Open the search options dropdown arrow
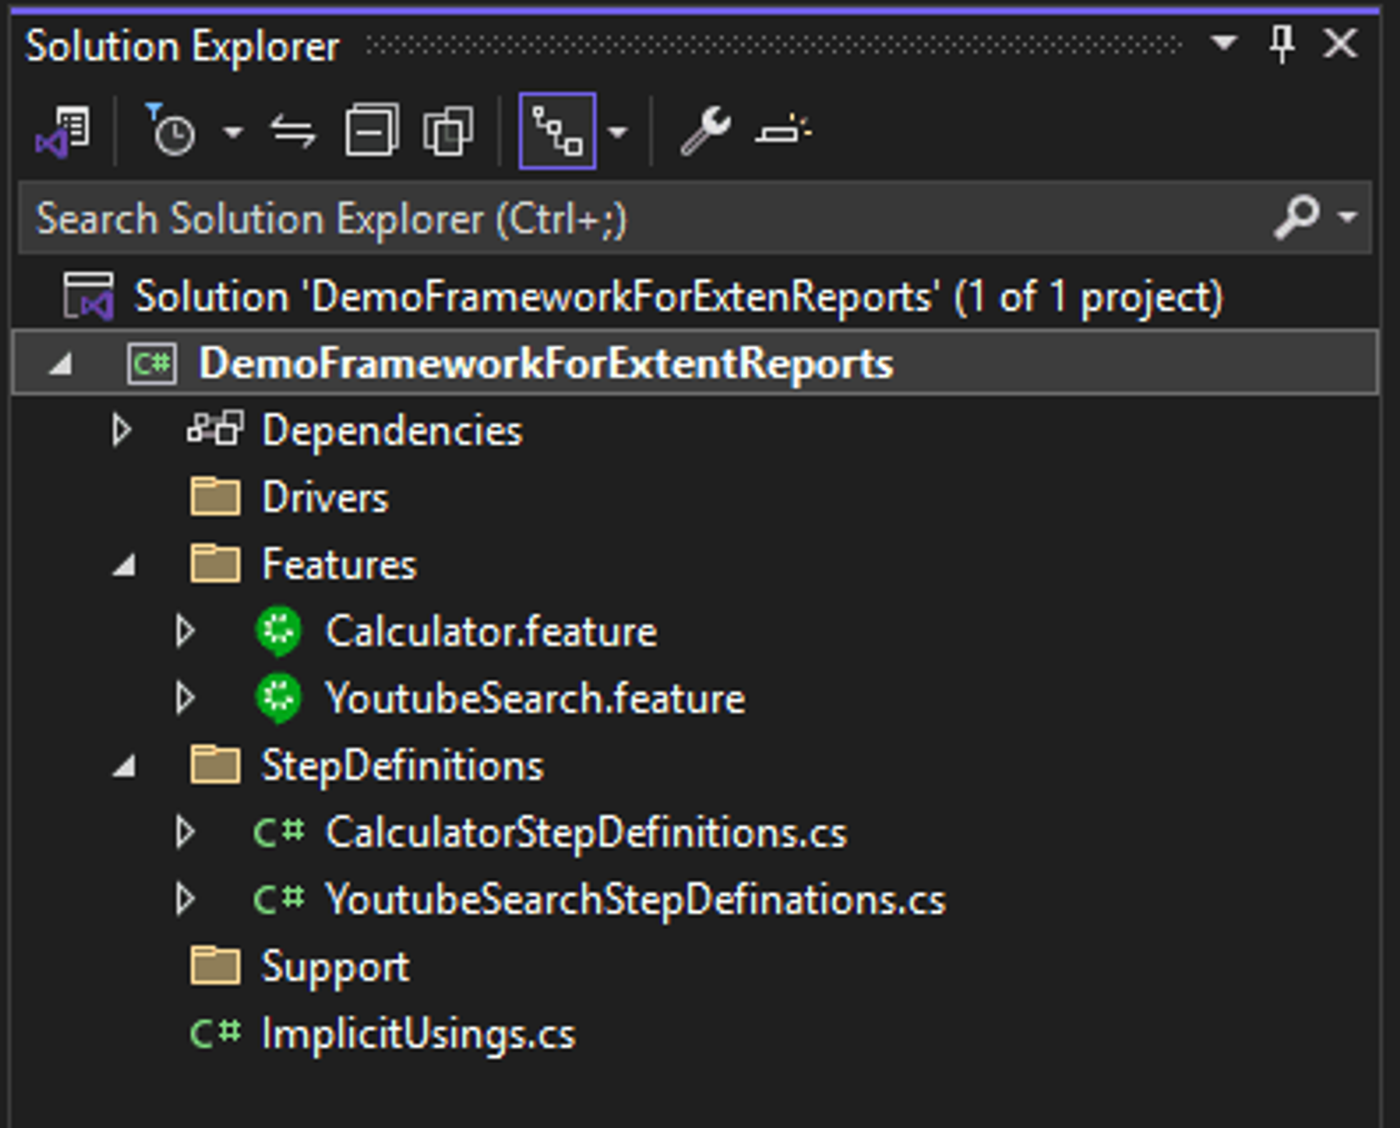The height and width of the screenshot is (1128, 1400). pyautogui.click(x=1348, y=217)
